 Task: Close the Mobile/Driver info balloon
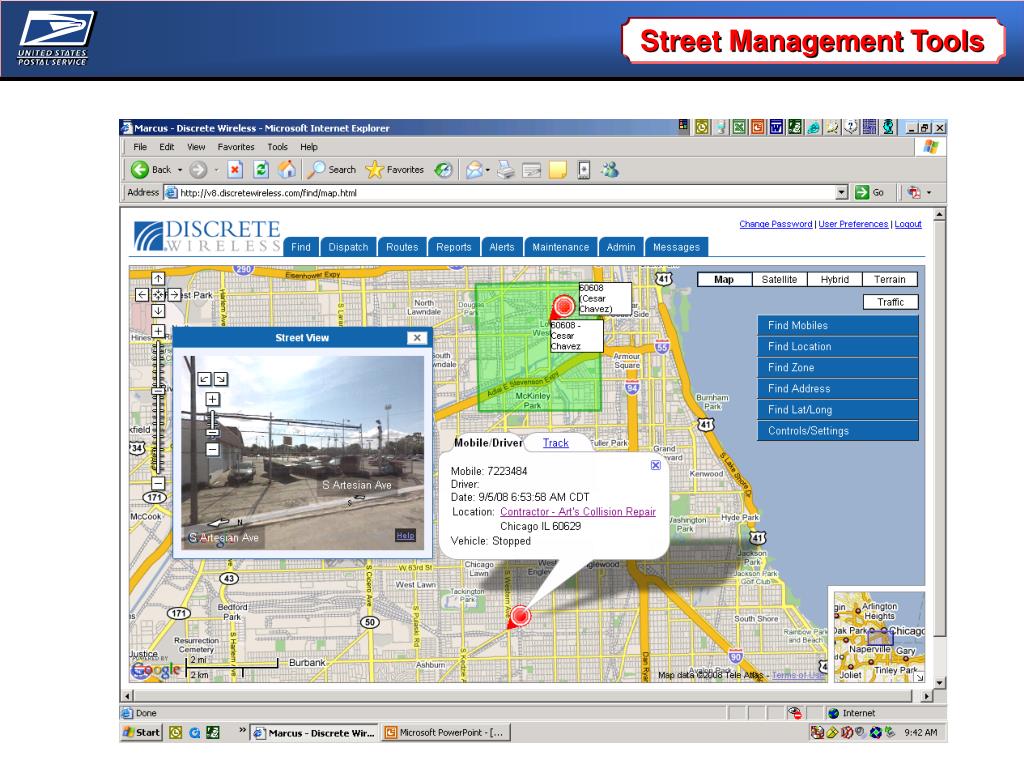pos(656,465)
